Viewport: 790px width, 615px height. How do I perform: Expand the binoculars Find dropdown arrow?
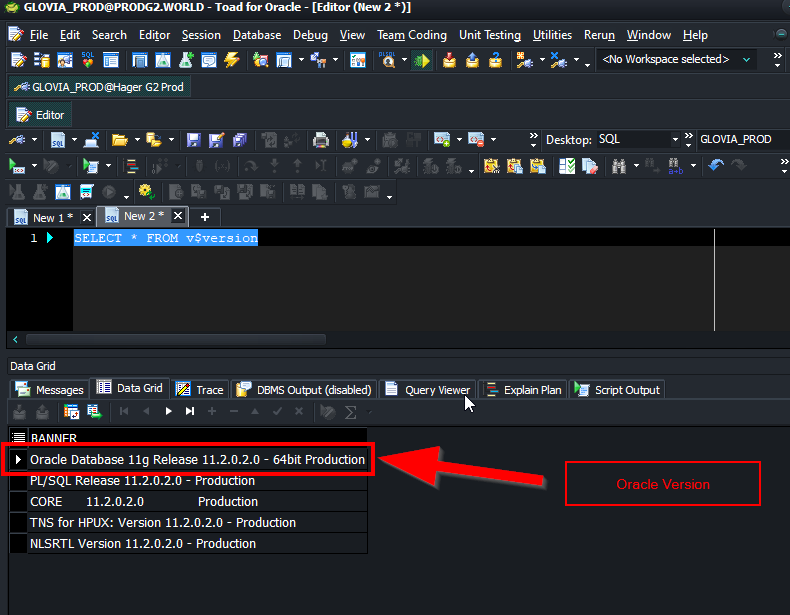point(636,166)
